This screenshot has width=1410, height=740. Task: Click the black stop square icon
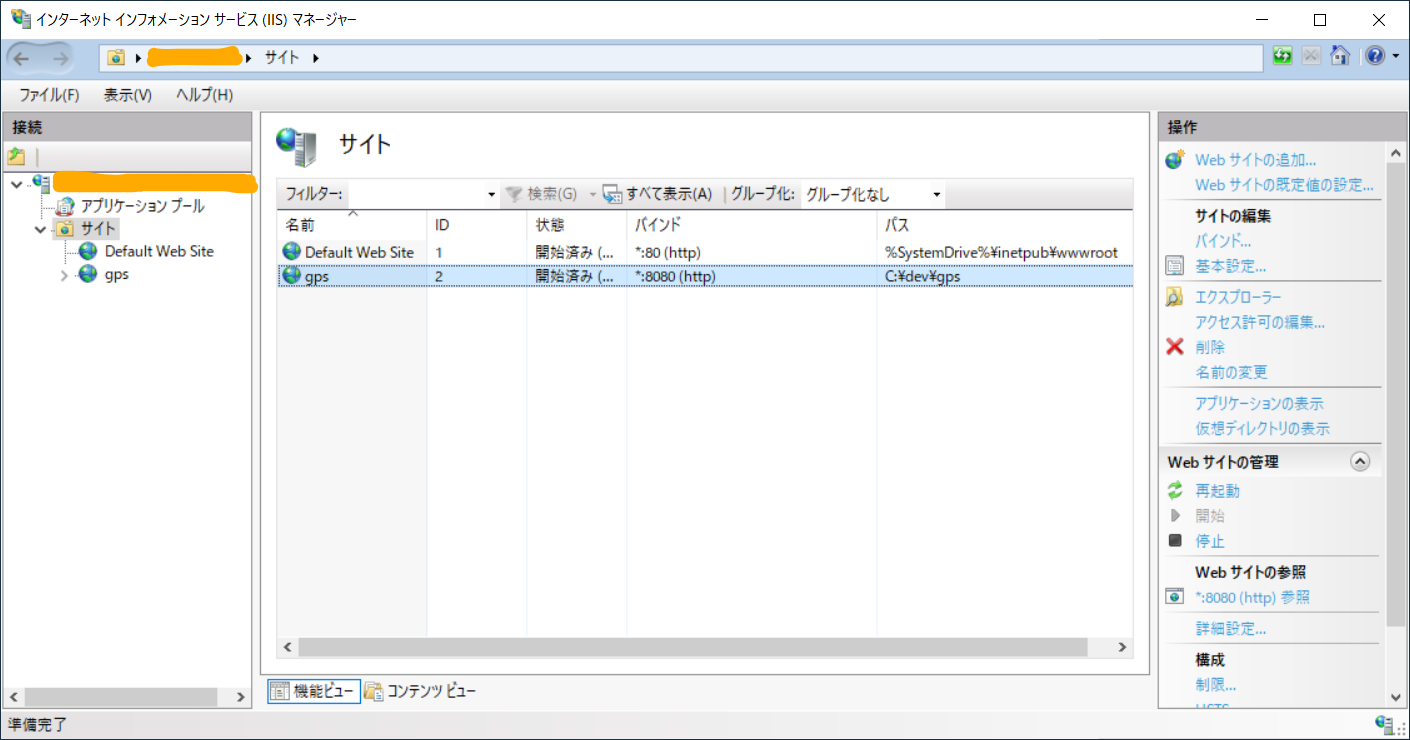point(1175,541)
